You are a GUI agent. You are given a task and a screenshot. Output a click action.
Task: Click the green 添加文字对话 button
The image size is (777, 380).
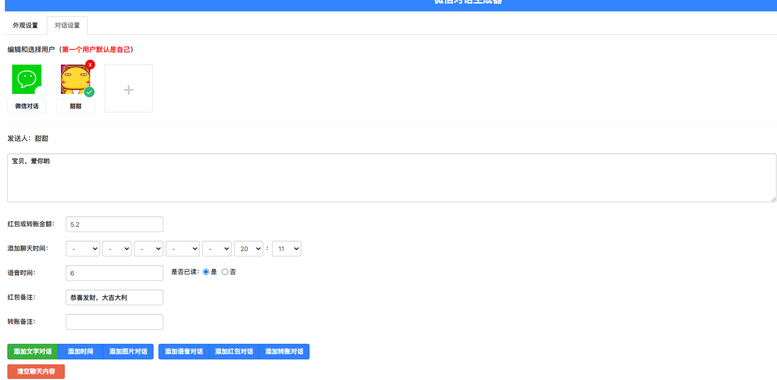pyautogui.click(x=33, y=352)
